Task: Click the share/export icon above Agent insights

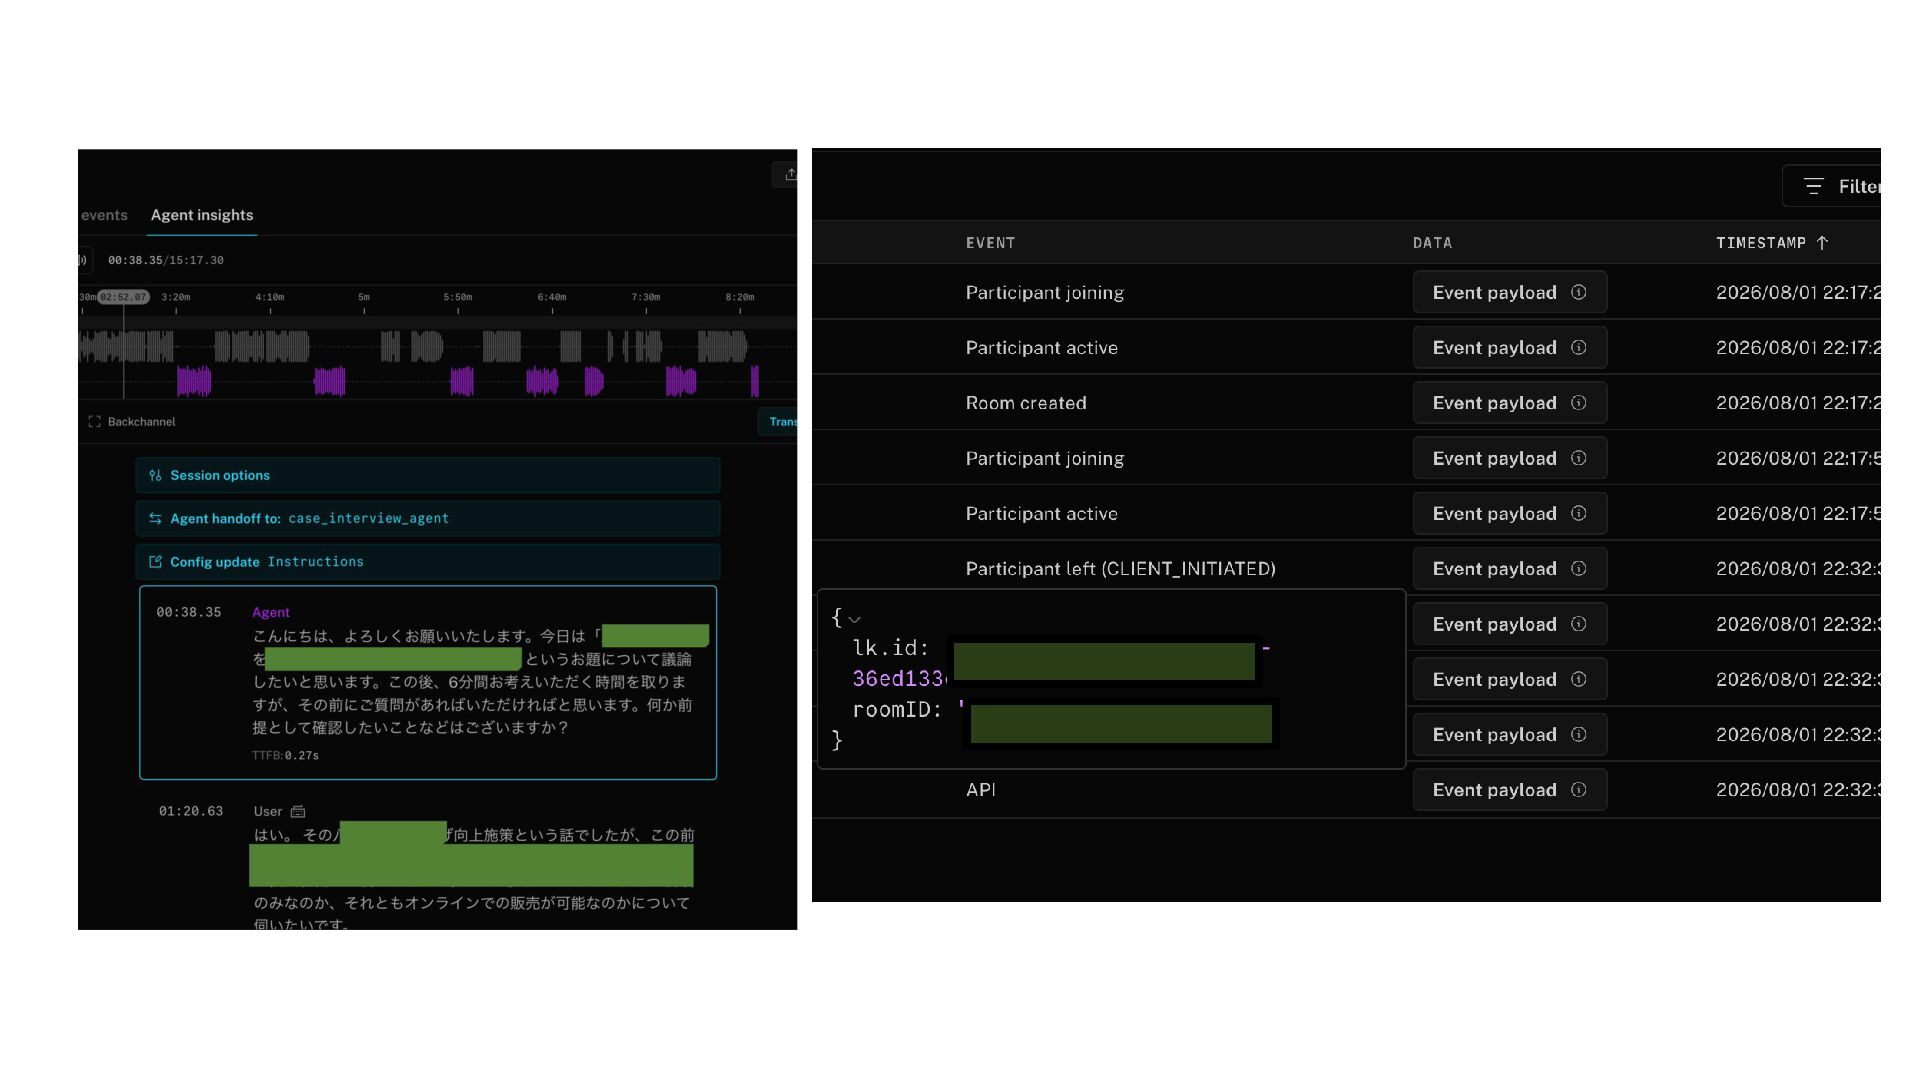Action: (x=790, y=174)
